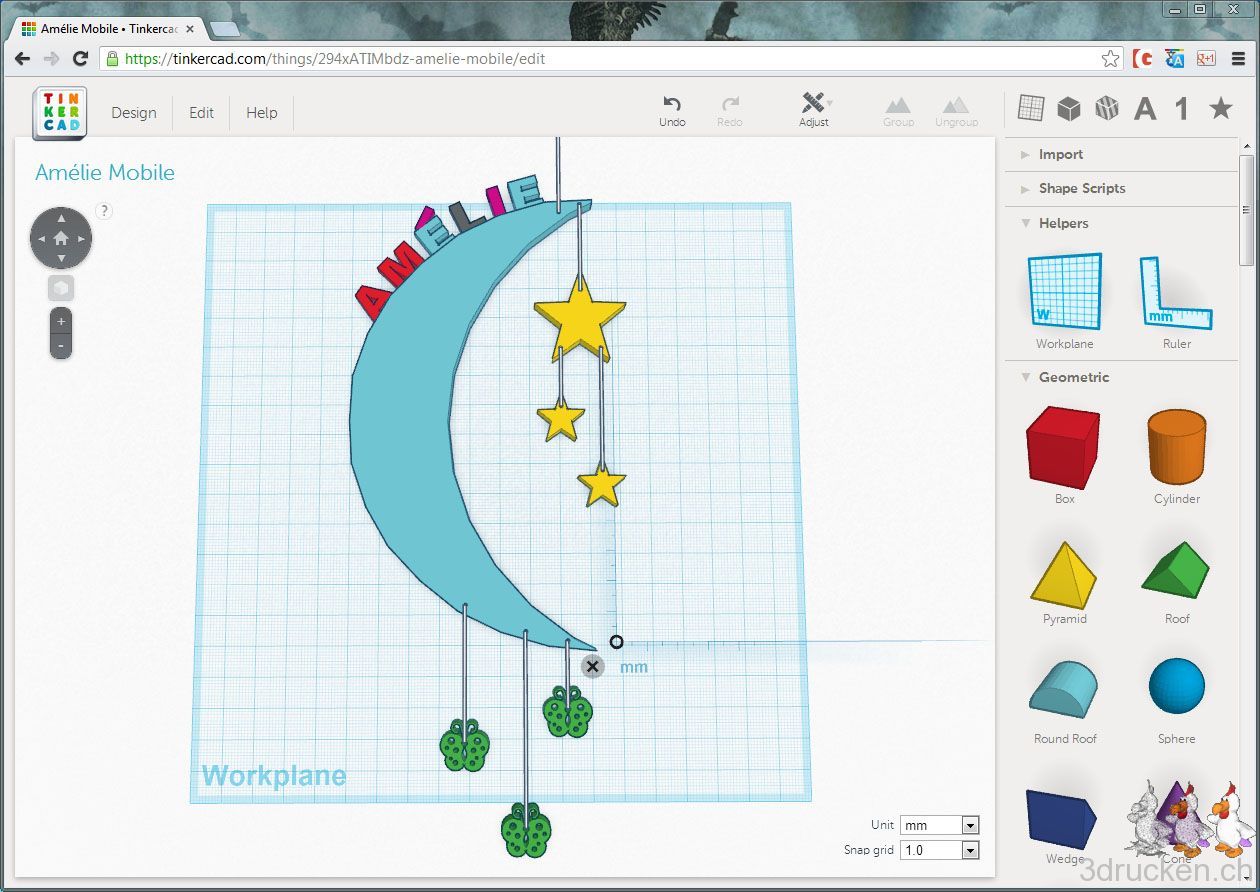The image size is (1260, 892).
Task: Open the Help menu
Action: (262, 113)
